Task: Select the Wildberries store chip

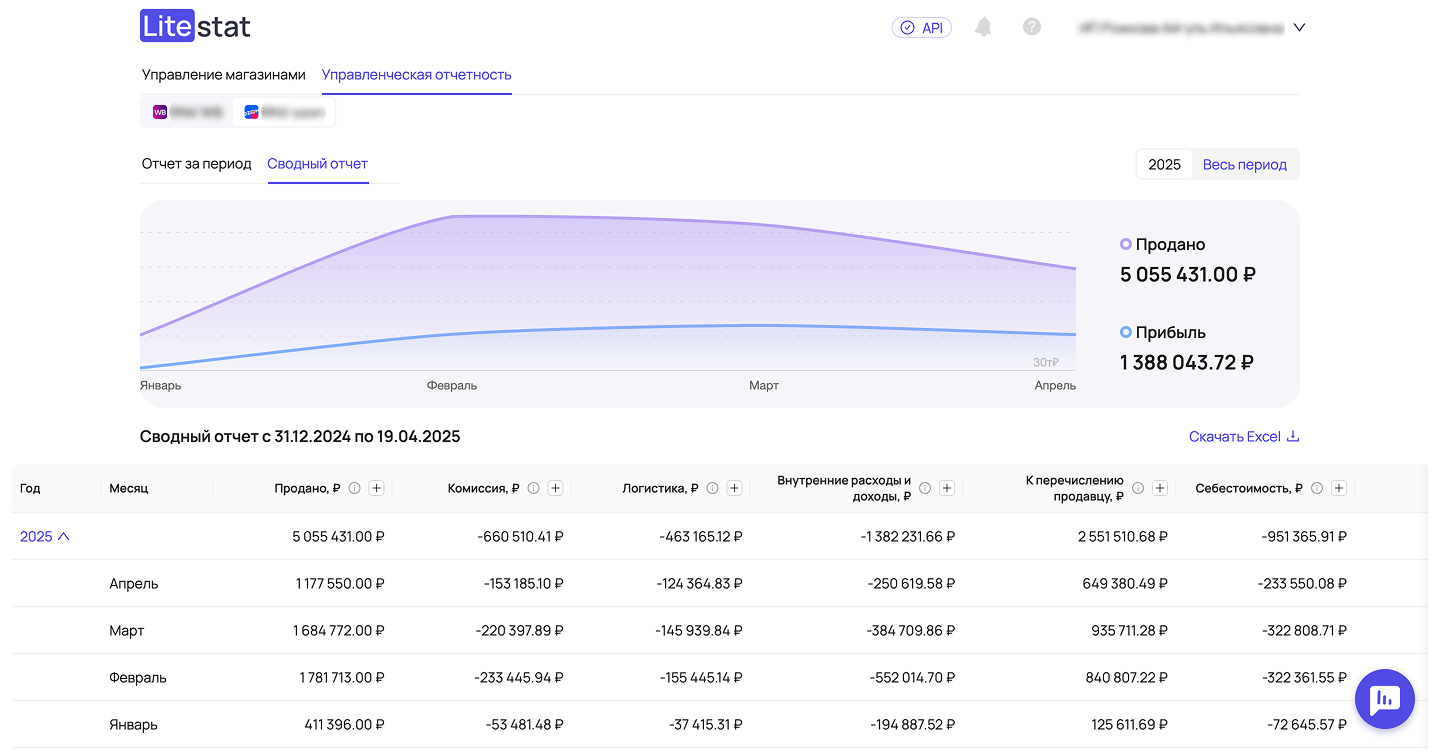Action: (188, 112)
